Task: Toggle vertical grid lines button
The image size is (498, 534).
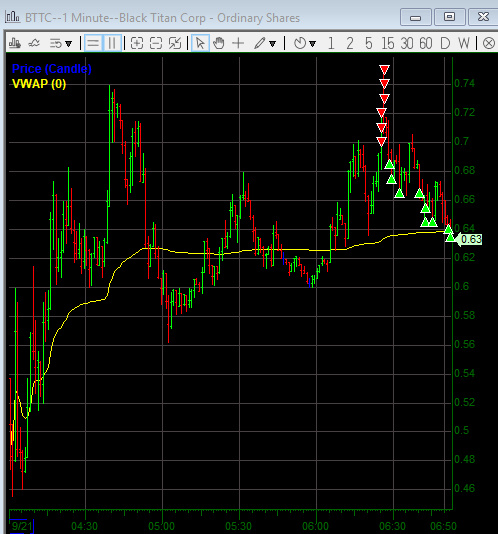Action: click(x=112, y=43)
